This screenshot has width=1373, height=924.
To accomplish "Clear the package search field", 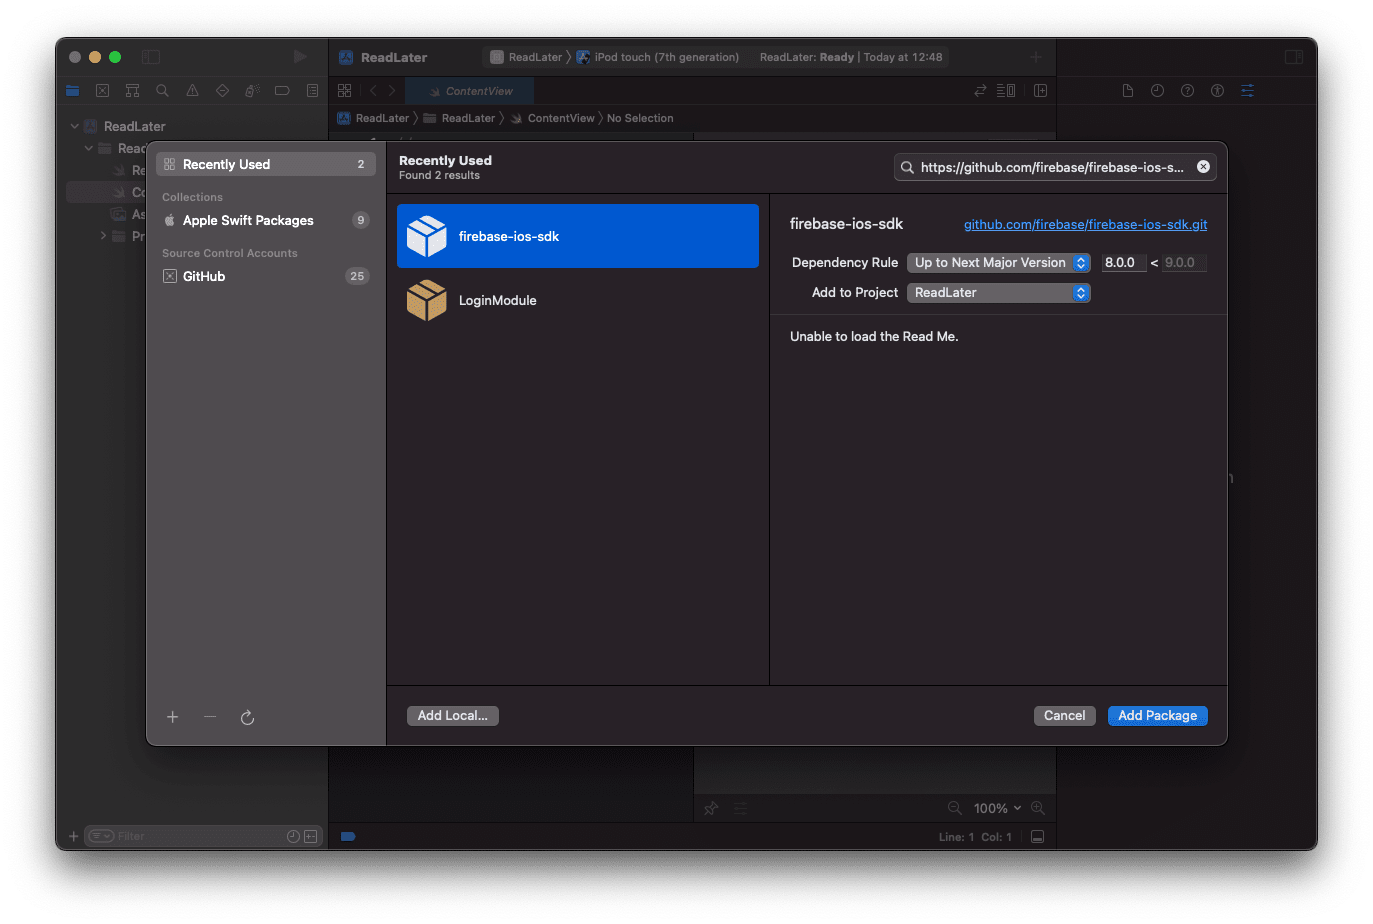I will tap(1204, 167).
